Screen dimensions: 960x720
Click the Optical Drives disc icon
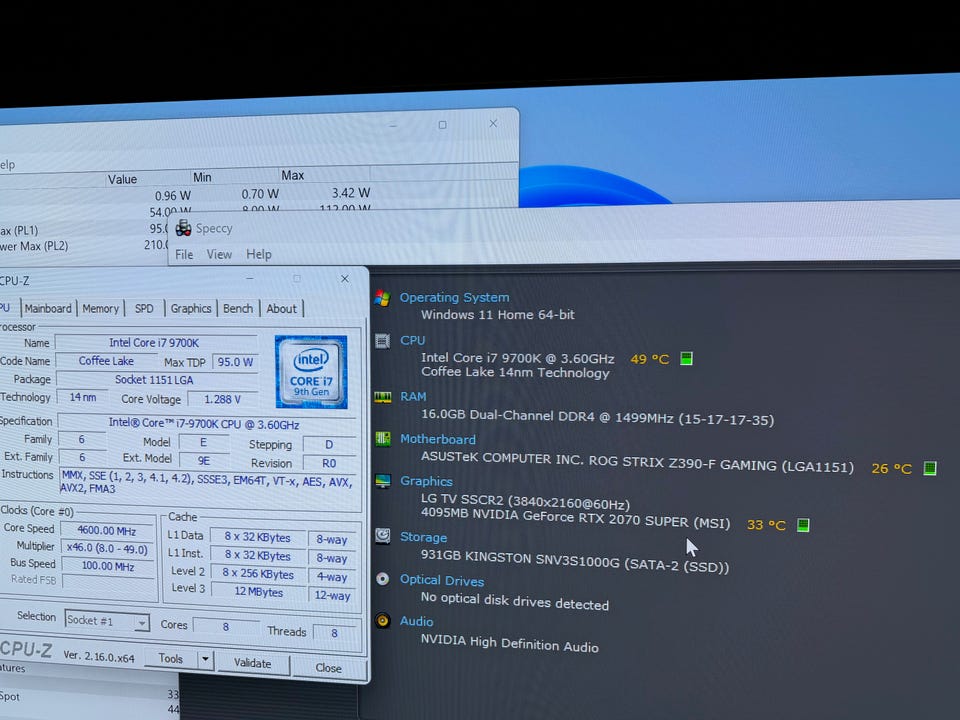pyautogui.click(x=383, y=579)
